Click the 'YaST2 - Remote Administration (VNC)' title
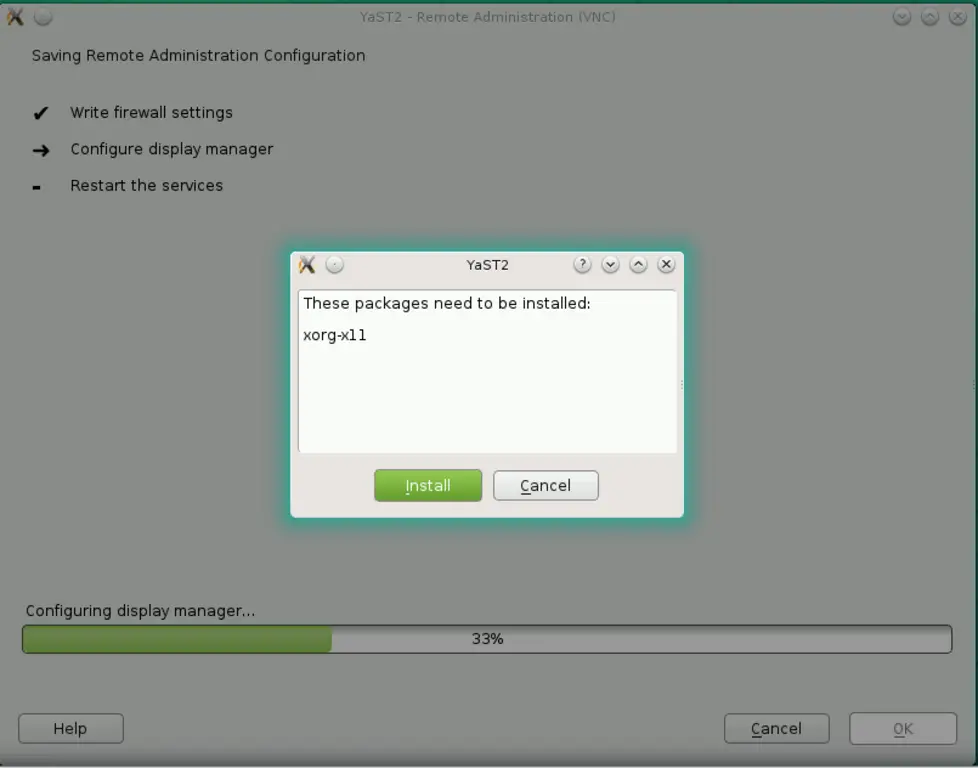The width and height of the screenshot is (978, 768). (487, 17)
